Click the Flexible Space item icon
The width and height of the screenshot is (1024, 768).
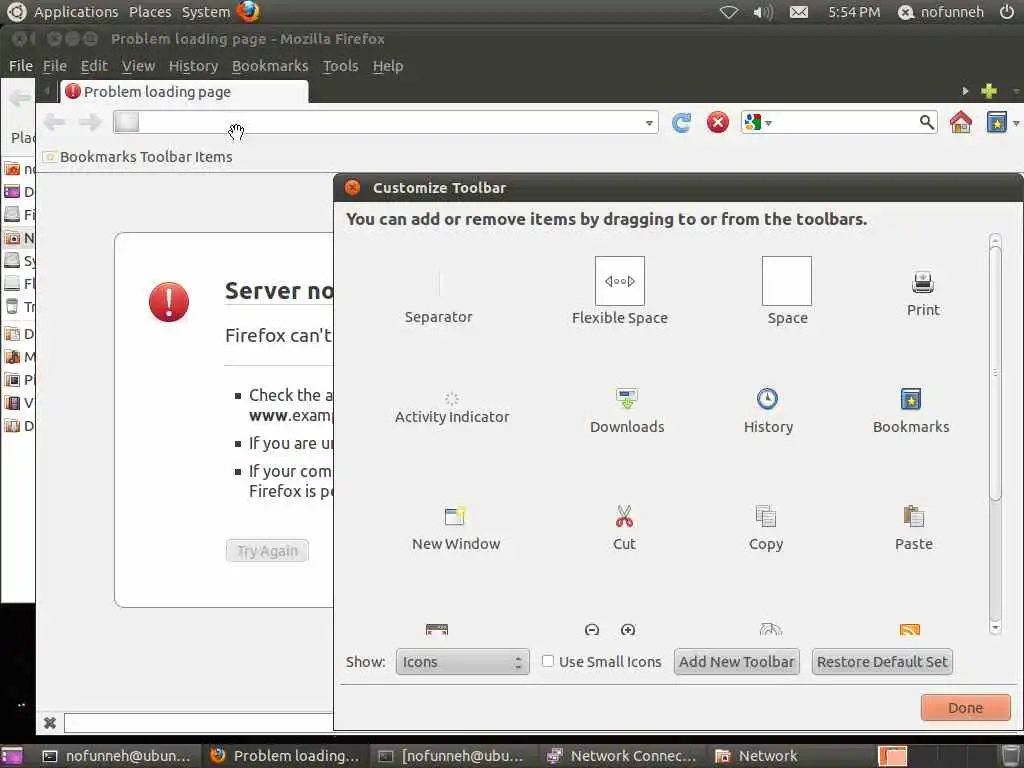[620, 281]
